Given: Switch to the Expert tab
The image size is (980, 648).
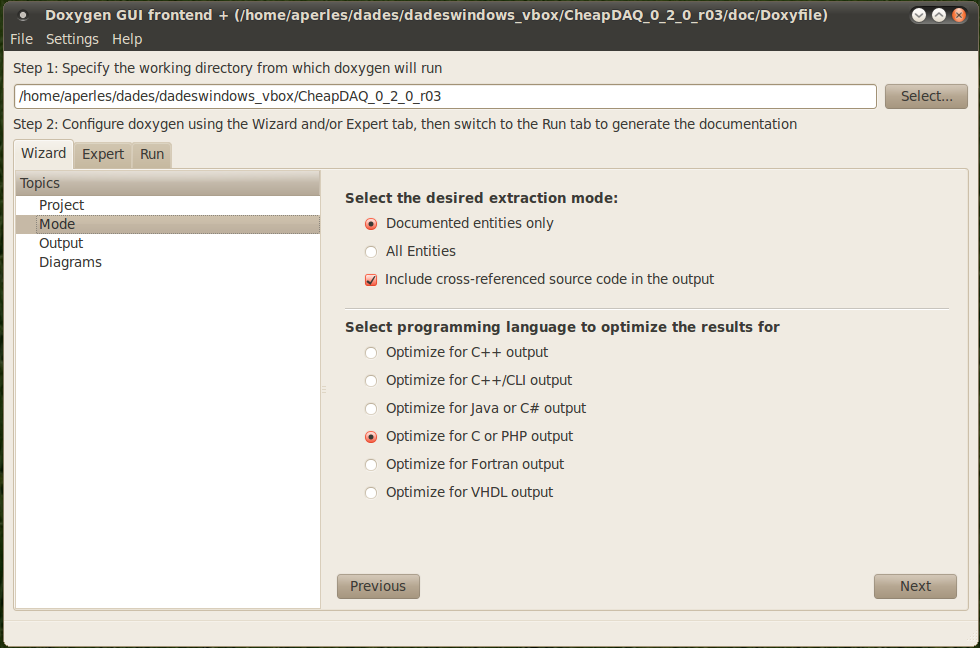Looking at the screenshot, I should [x=102, y=154].
